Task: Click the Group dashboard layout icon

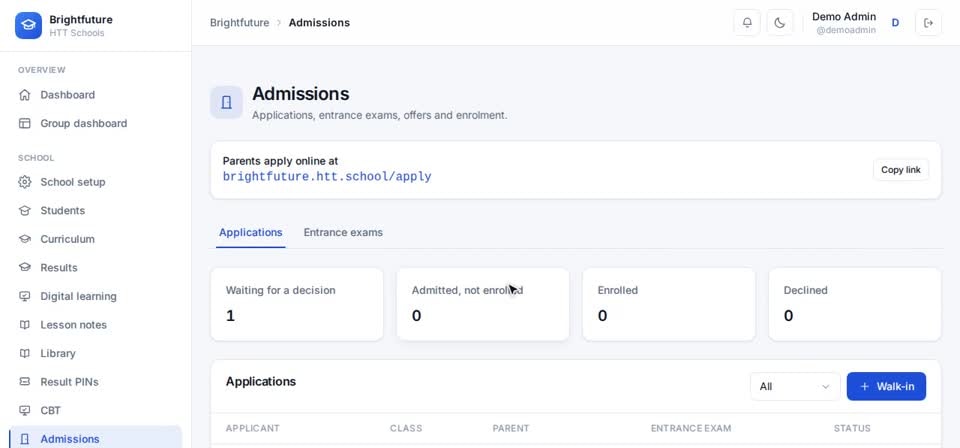Action: 24,123
